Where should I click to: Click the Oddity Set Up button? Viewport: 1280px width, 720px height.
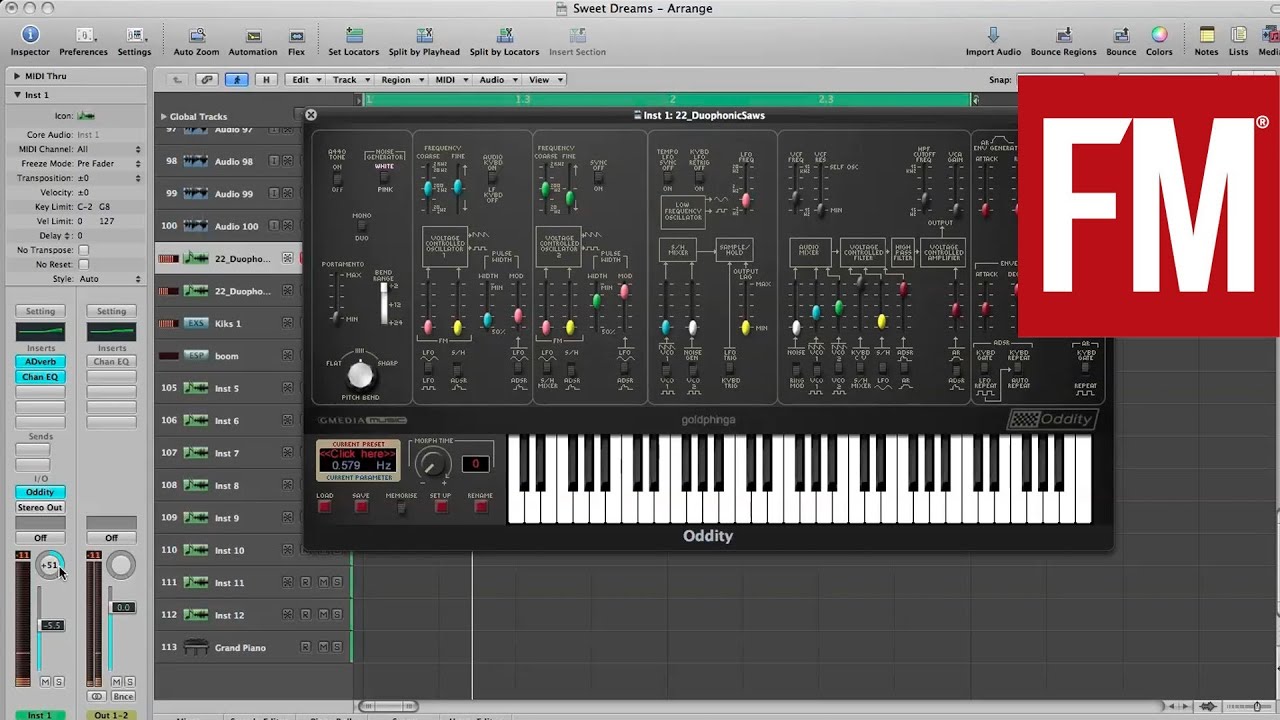tap(441, 507)
